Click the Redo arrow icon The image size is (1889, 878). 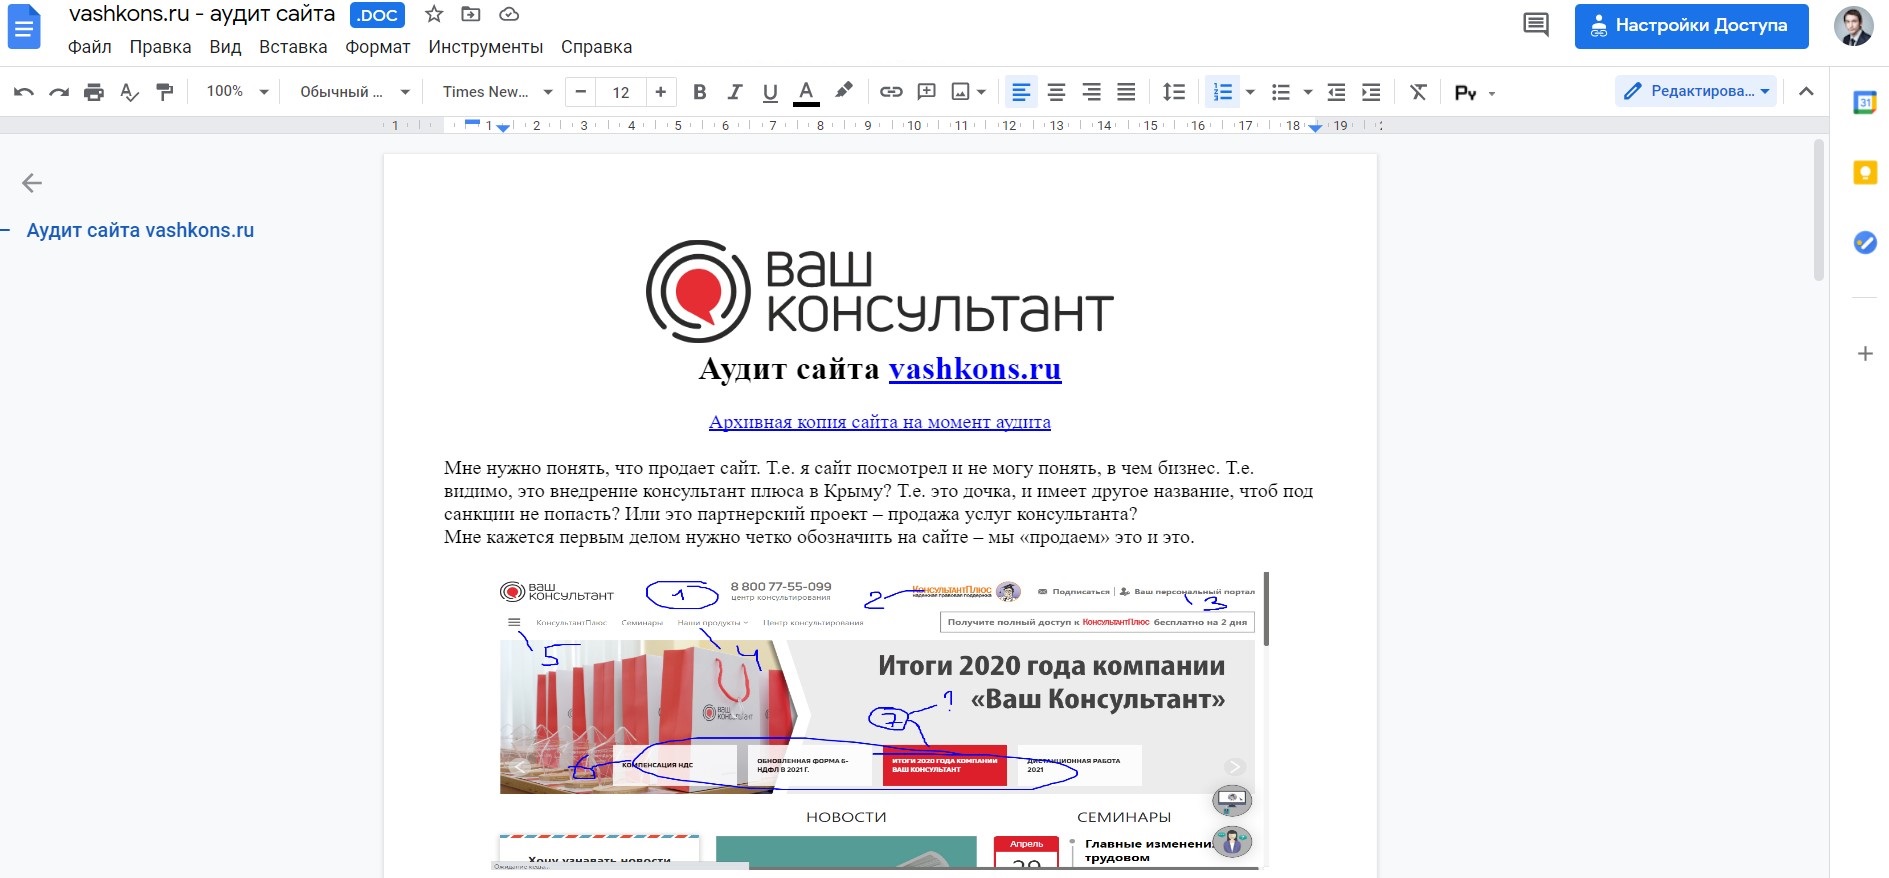(x=59, y=92)
